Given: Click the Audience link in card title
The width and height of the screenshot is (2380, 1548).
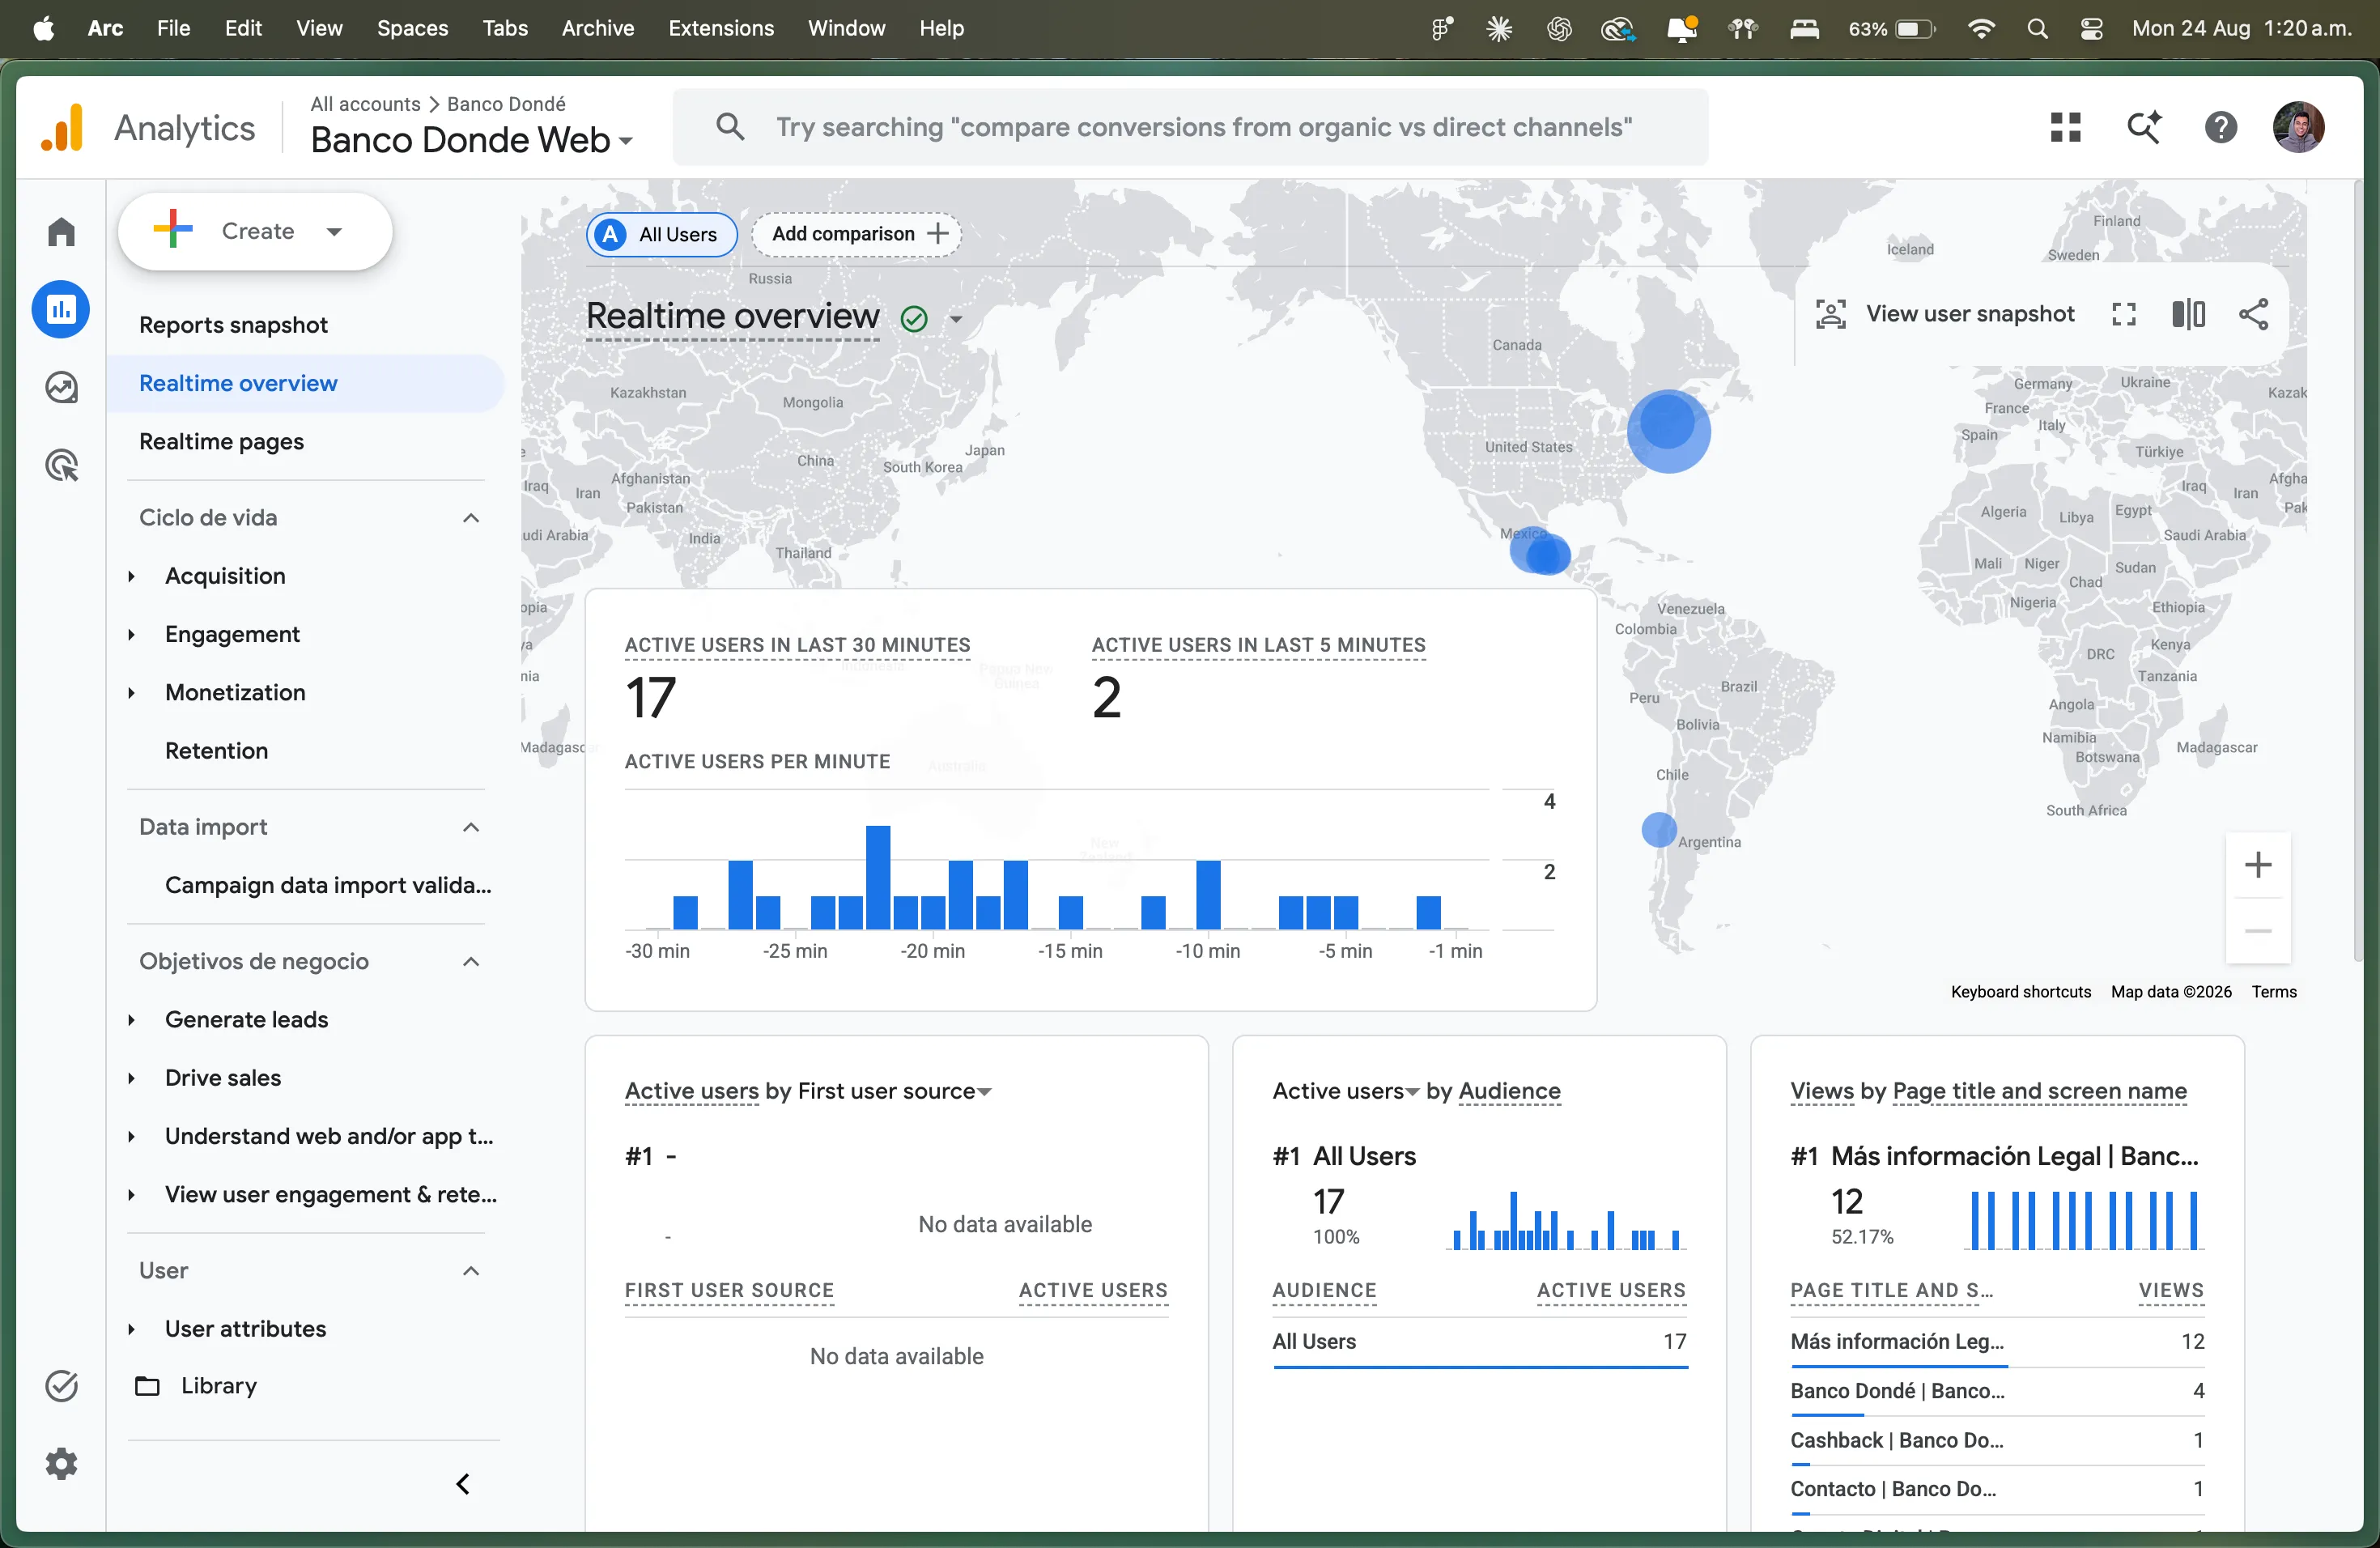Looking at the screenshot, I should click(1509, 1090).
